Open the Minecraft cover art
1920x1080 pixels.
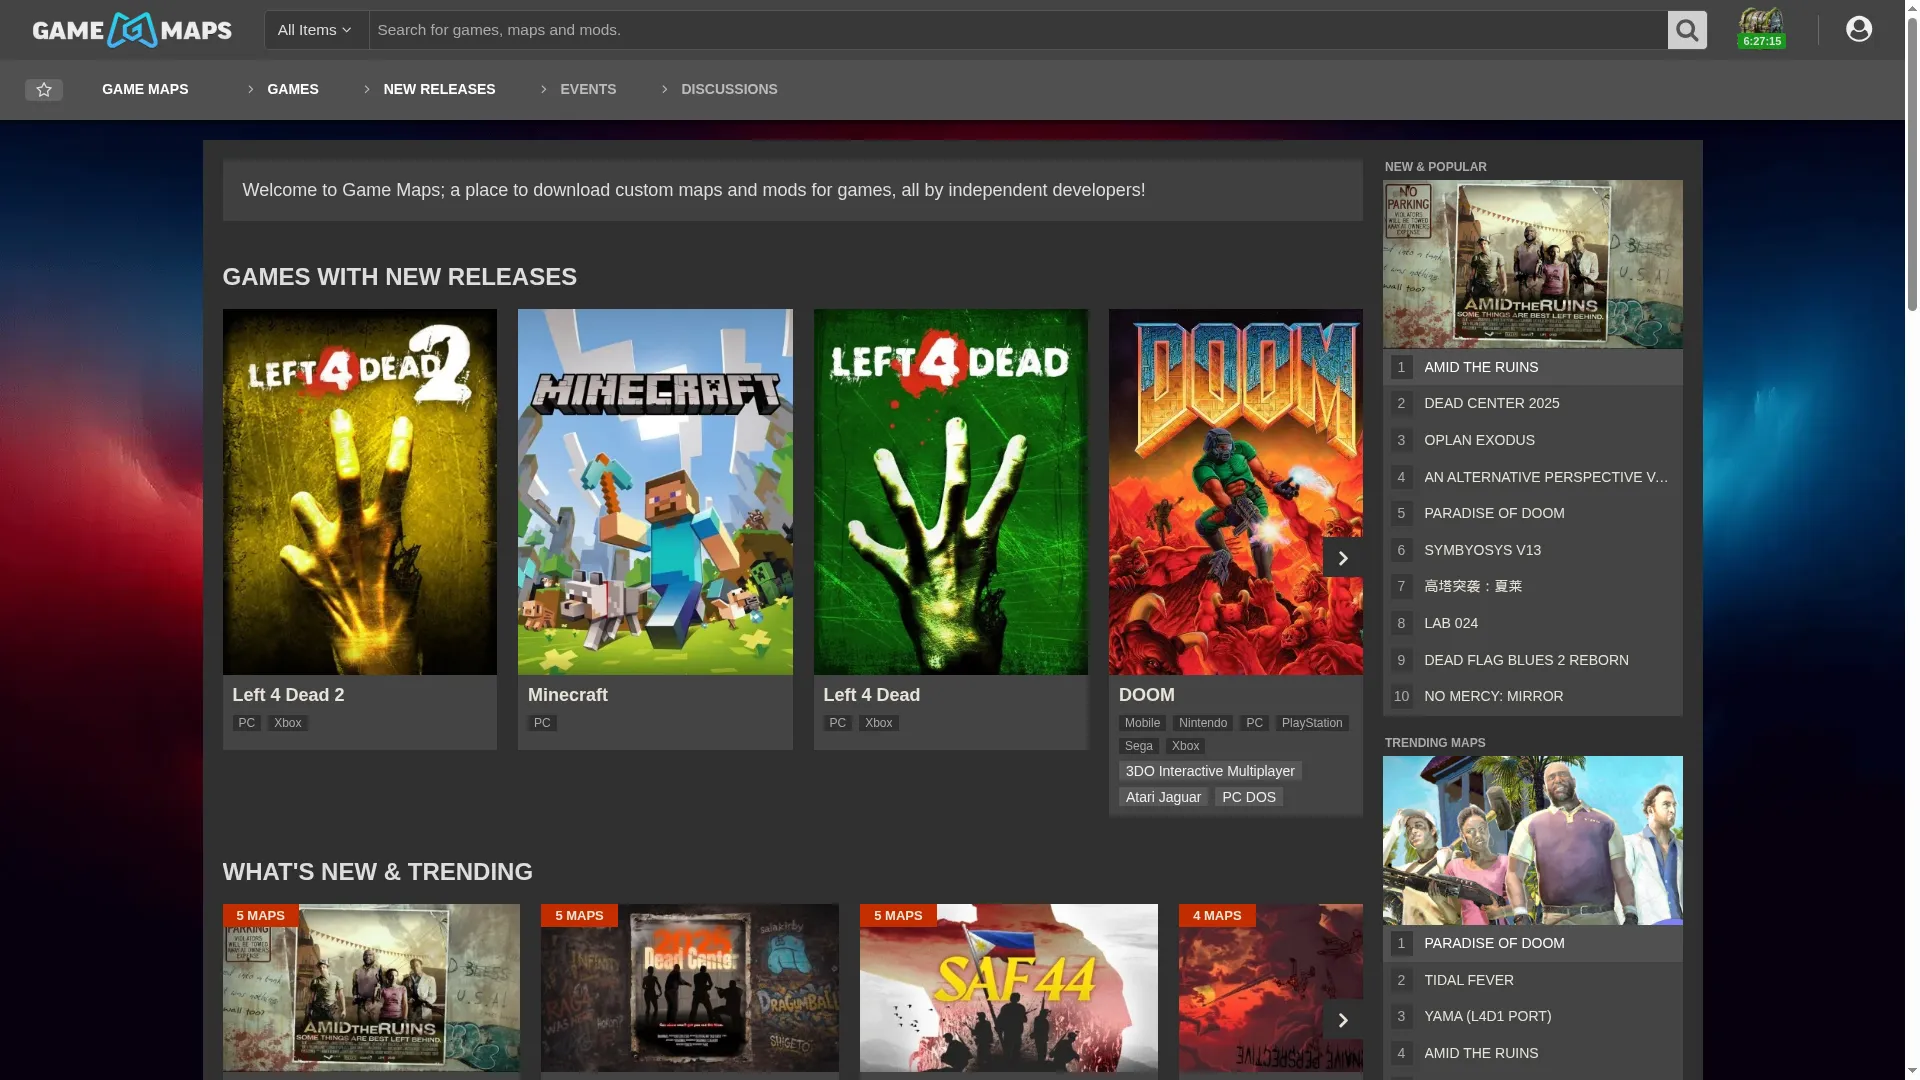[655, 491]
